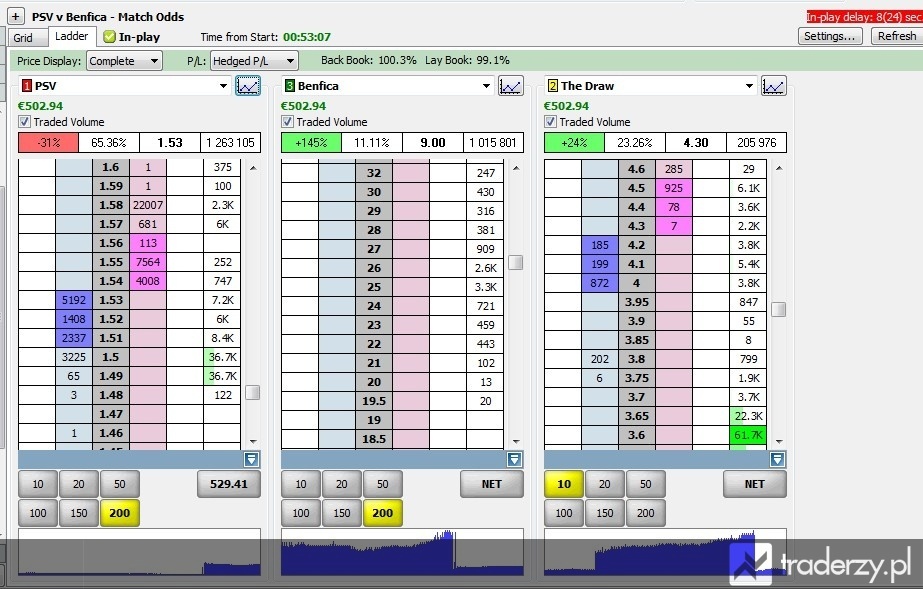Screen dimensions: 923x589
Task: Select stake 10 for Benfica
Action: [301, 484]
